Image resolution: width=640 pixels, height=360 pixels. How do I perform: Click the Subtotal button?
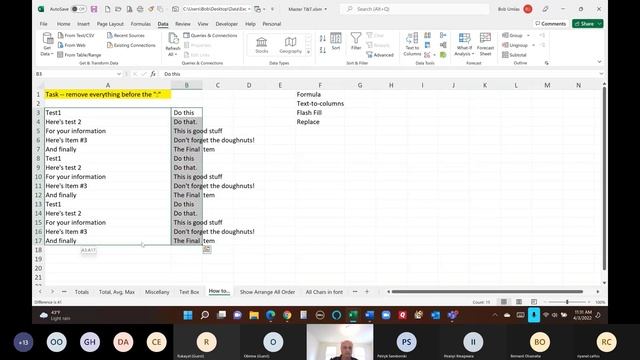tap(514, 55)
